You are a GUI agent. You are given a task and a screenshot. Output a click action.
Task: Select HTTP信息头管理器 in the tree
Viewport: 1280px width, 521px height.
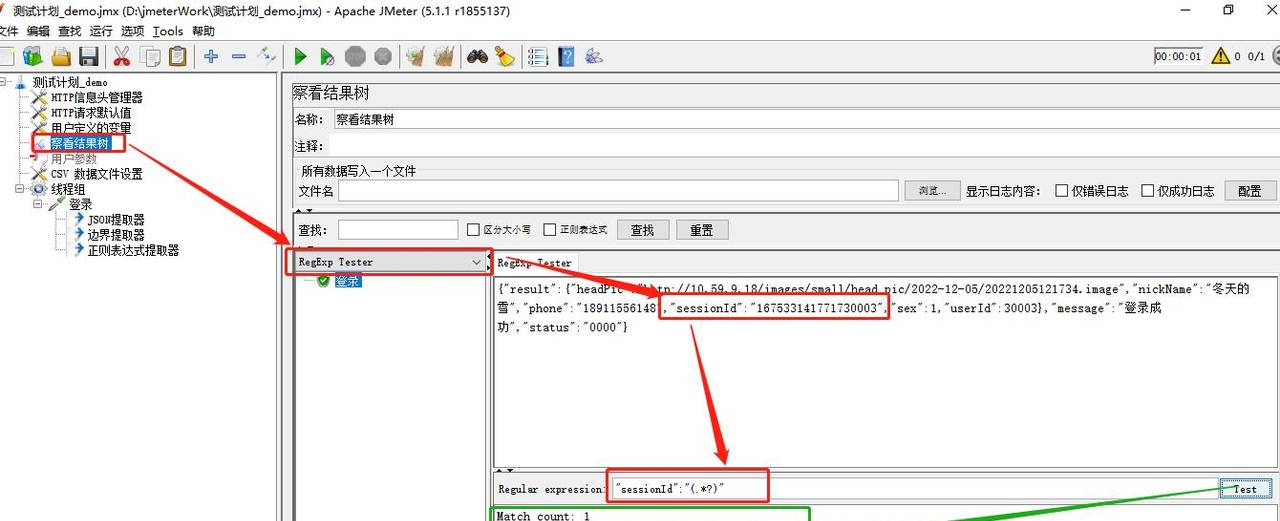tap(97, 98)
